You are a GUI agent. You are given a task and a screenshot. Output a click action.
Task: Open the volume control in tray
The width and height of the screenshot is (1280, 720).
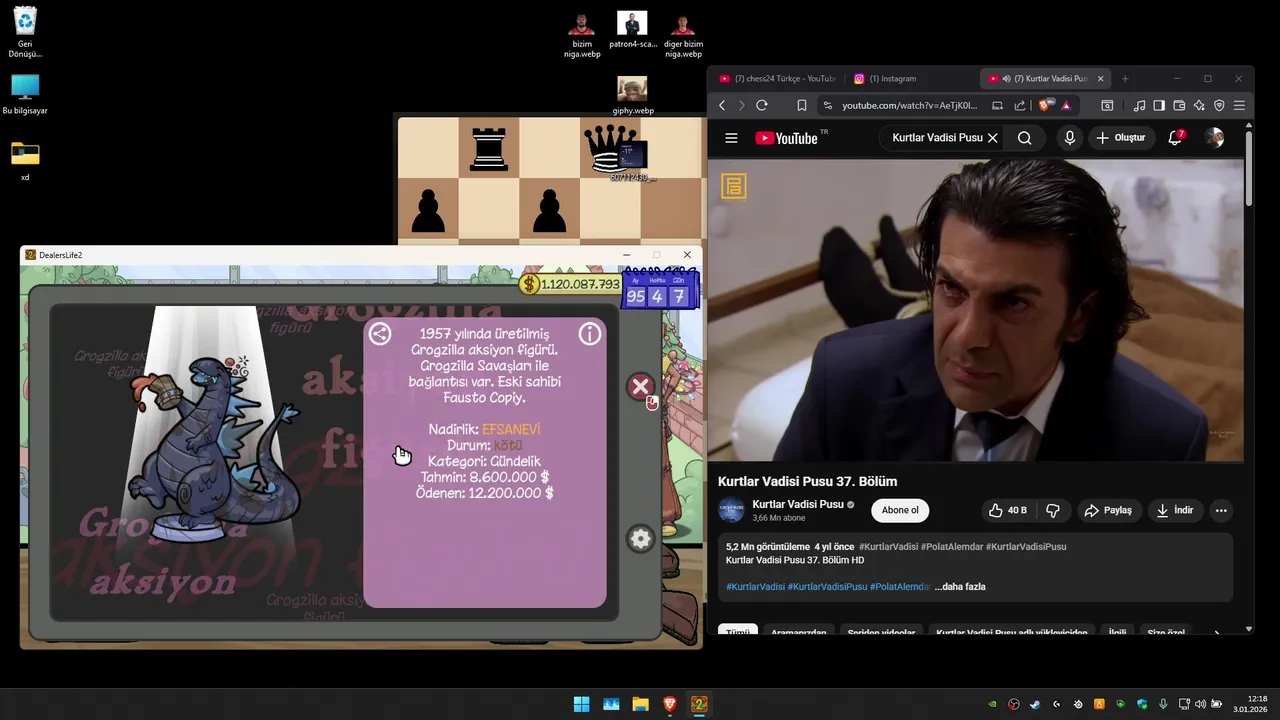(x=1200, y=704)
